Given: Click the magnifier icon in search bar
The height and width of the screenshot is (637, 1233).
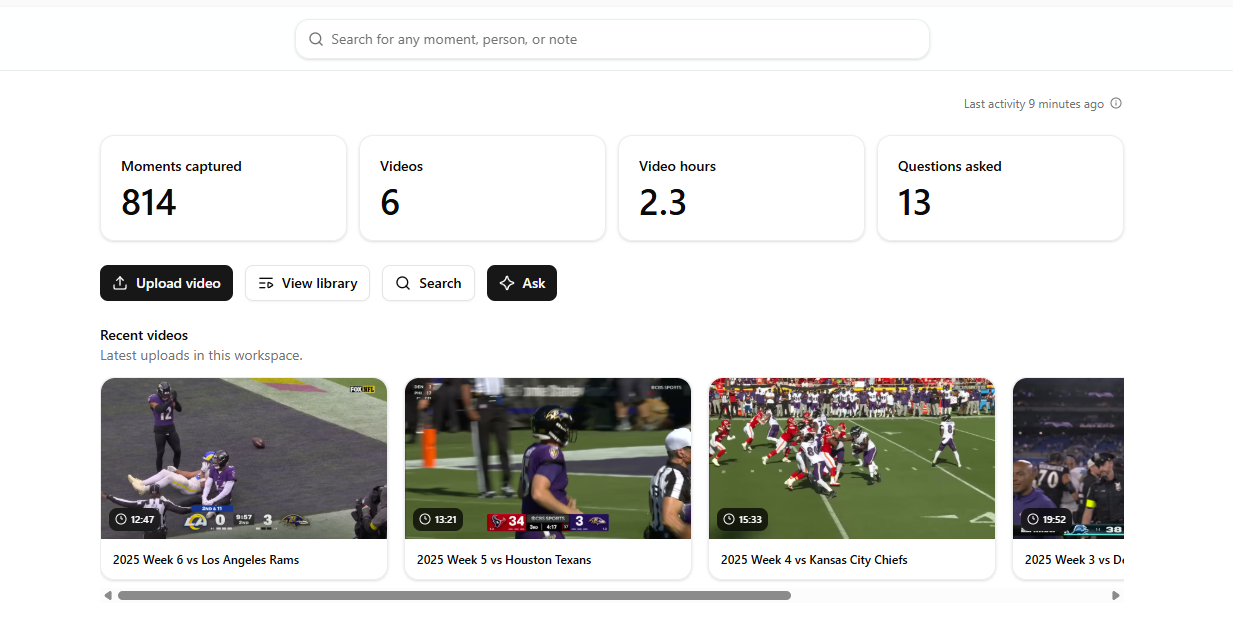Looking at the screenshot, I should click(316, 39).
